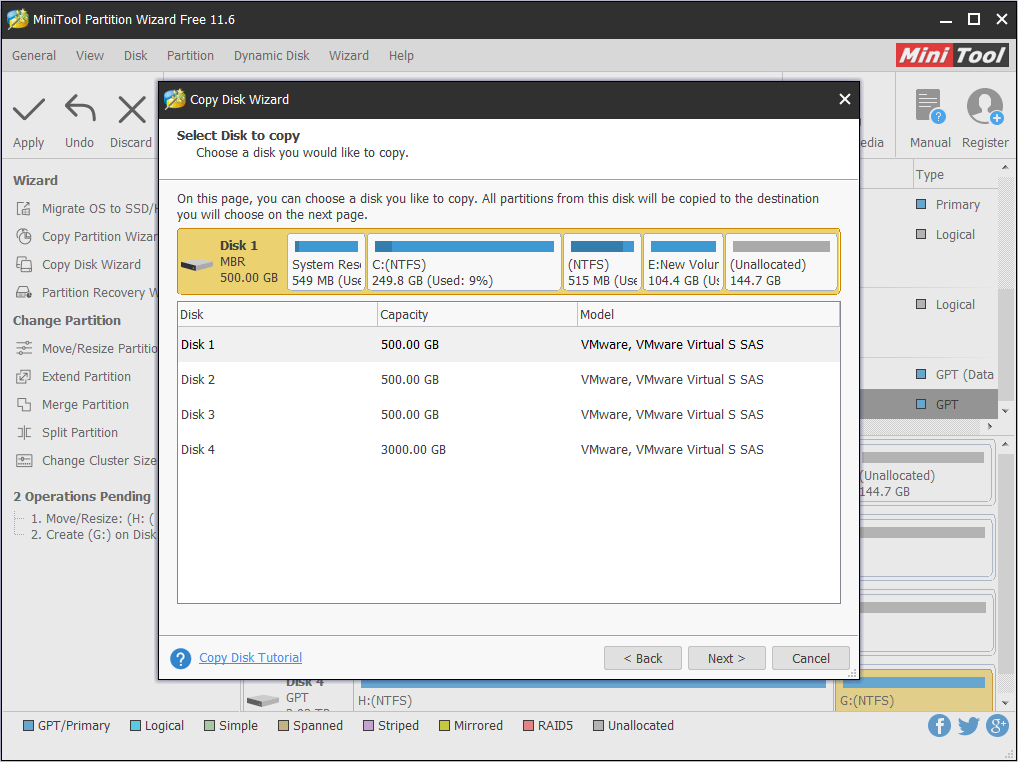Open the Partition menu
The height and width of the screenshot is (762, 1018).
pos(190,56)
